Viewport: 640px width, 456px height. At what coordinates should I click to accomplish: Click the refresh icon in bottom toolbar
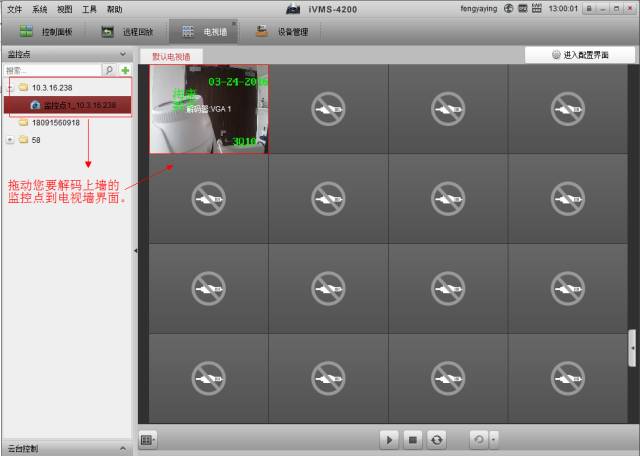pyautogui.click(x=436, y=439)
